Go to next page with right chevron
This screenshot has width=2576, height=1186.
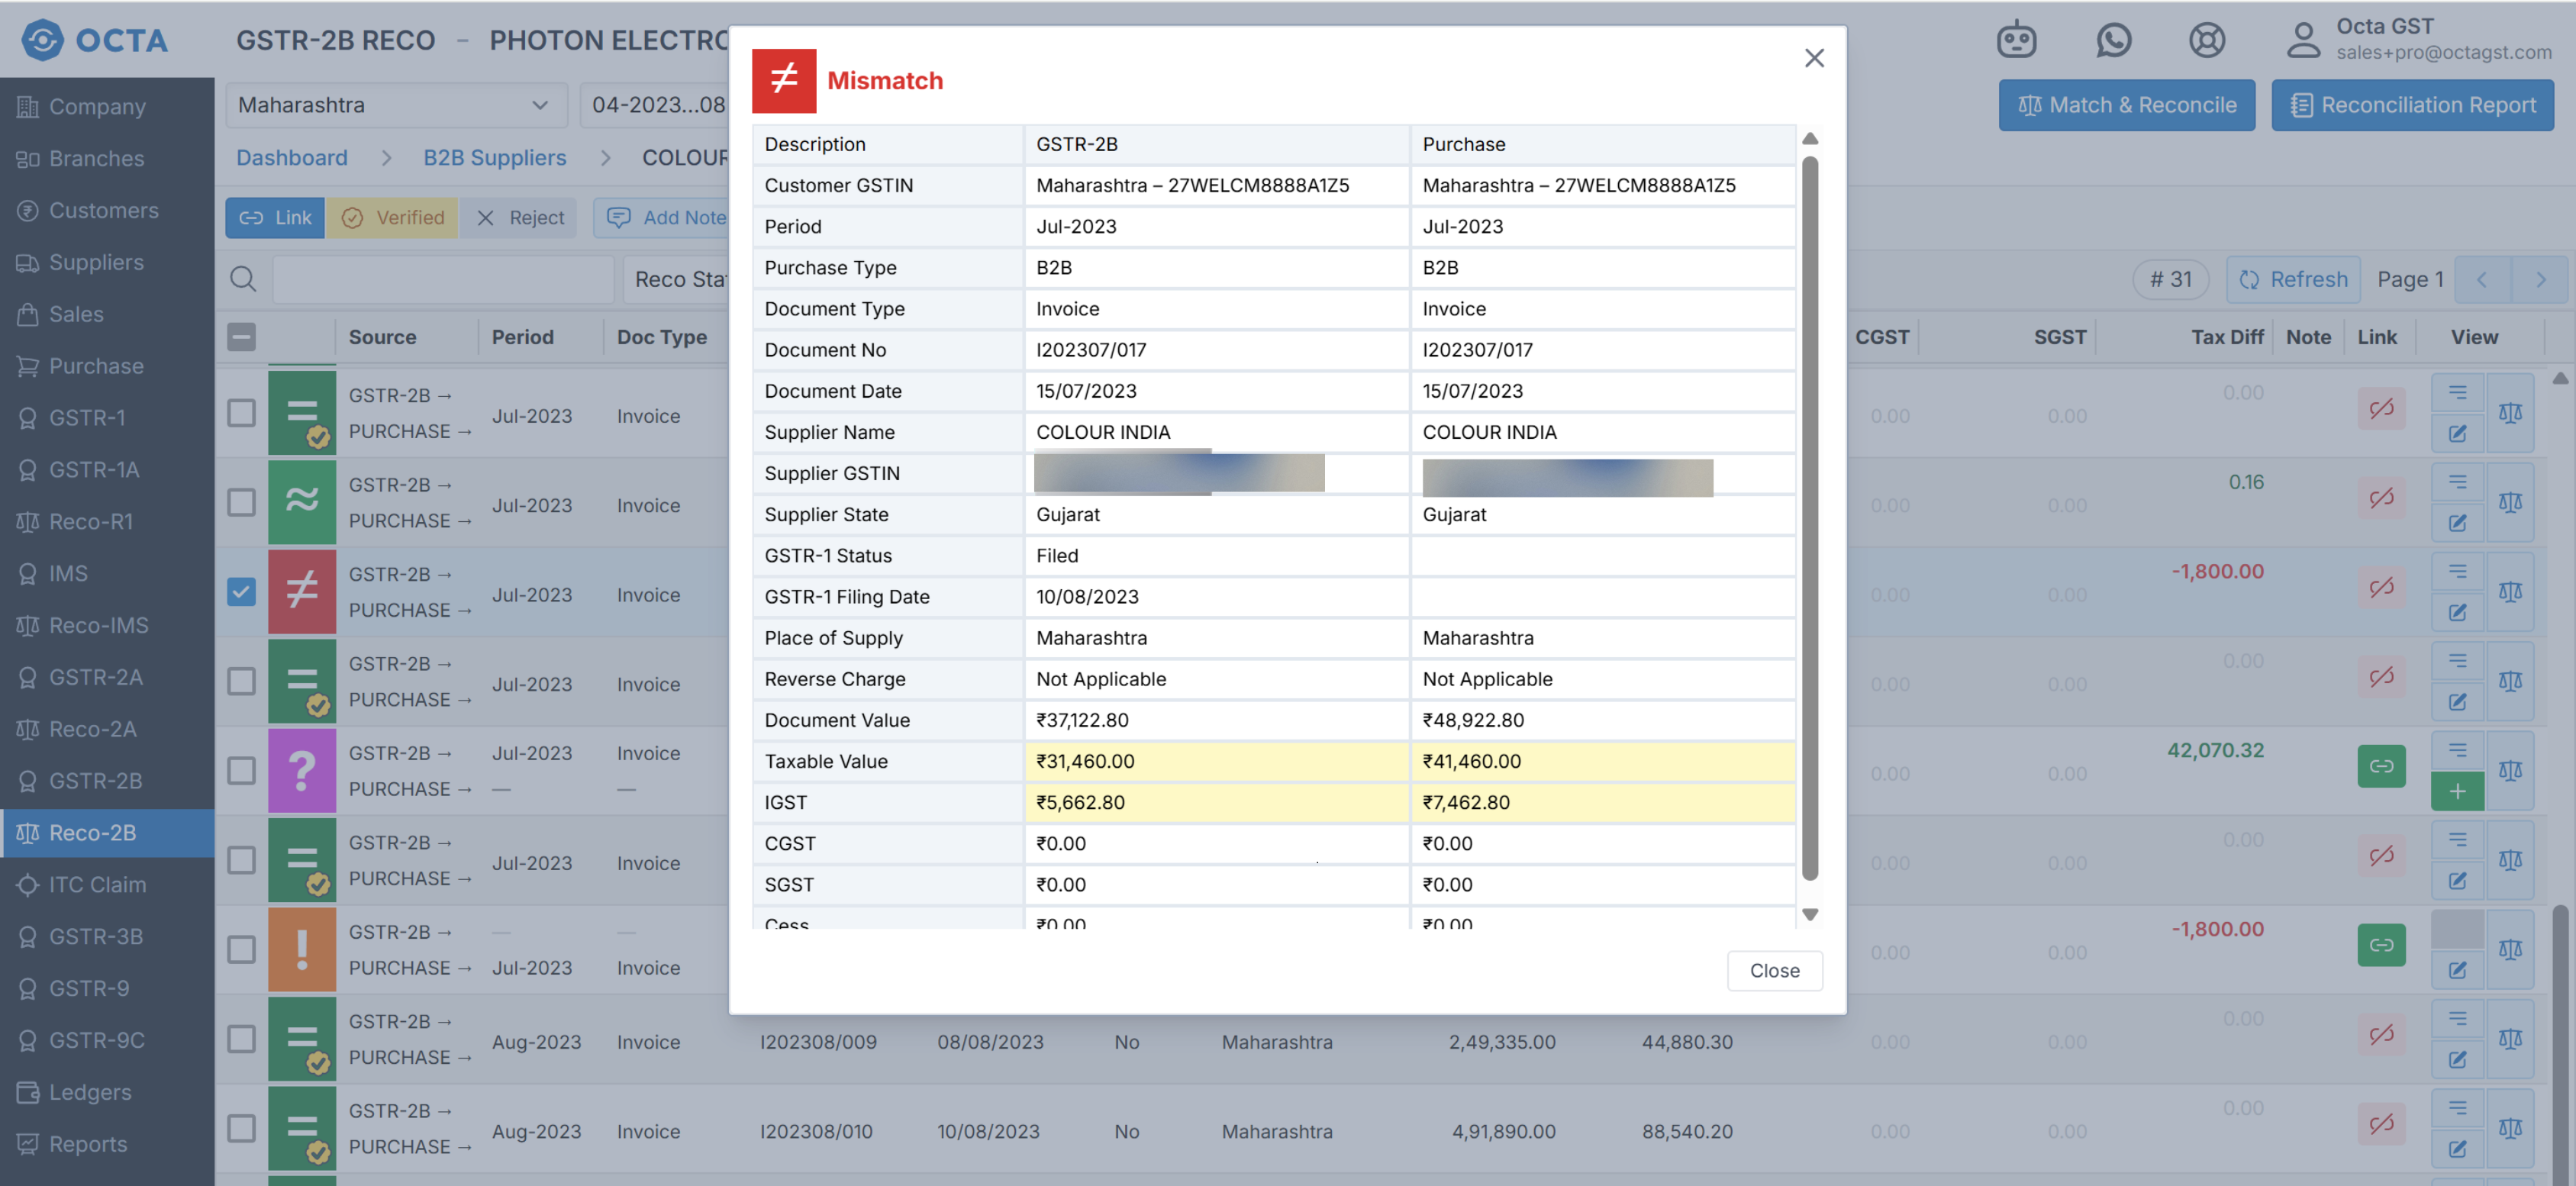2540,280
